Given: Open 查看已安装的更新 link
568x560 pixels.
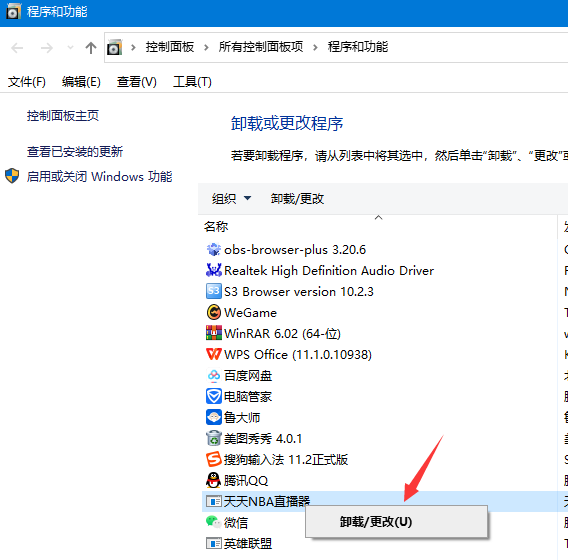Looking at the screenshot, I should [75, 152].
